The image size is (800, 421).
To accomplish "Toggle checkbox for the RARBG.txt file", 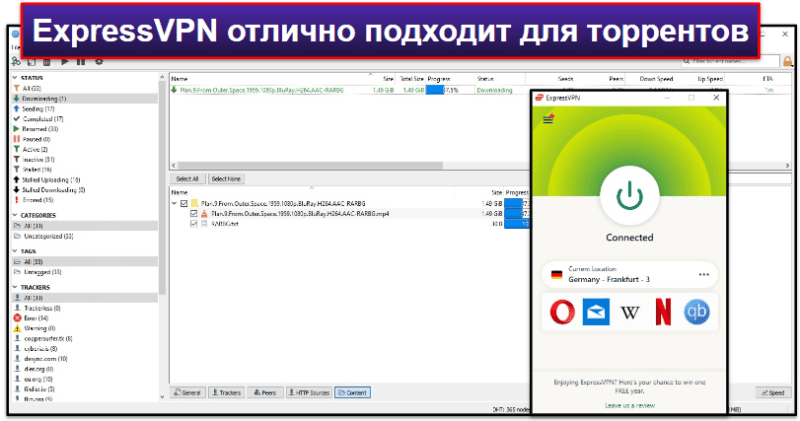I will pyautogui.click(x=193, y=224).
